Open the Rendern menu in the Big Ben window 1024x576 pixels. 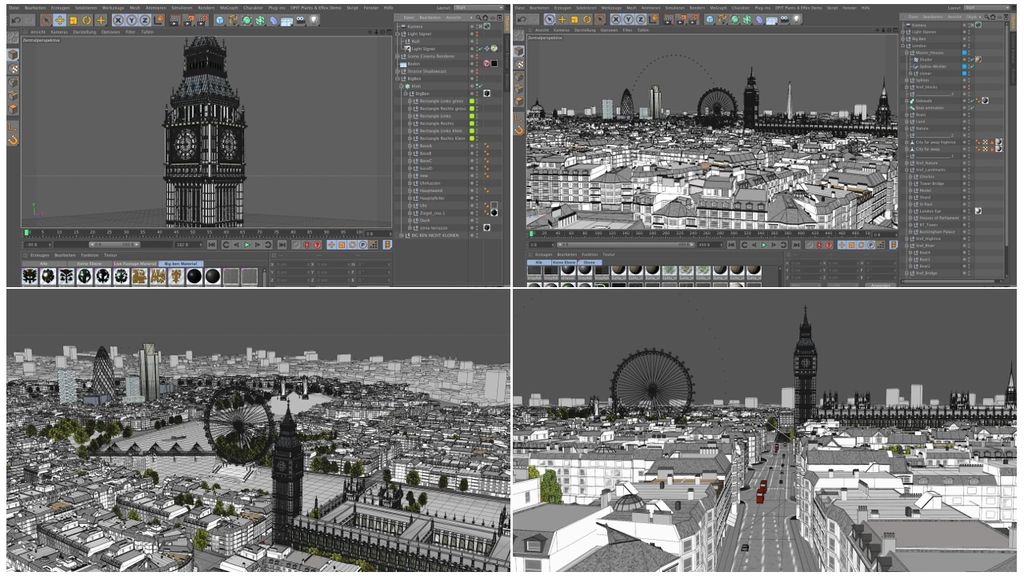(204, 7)
